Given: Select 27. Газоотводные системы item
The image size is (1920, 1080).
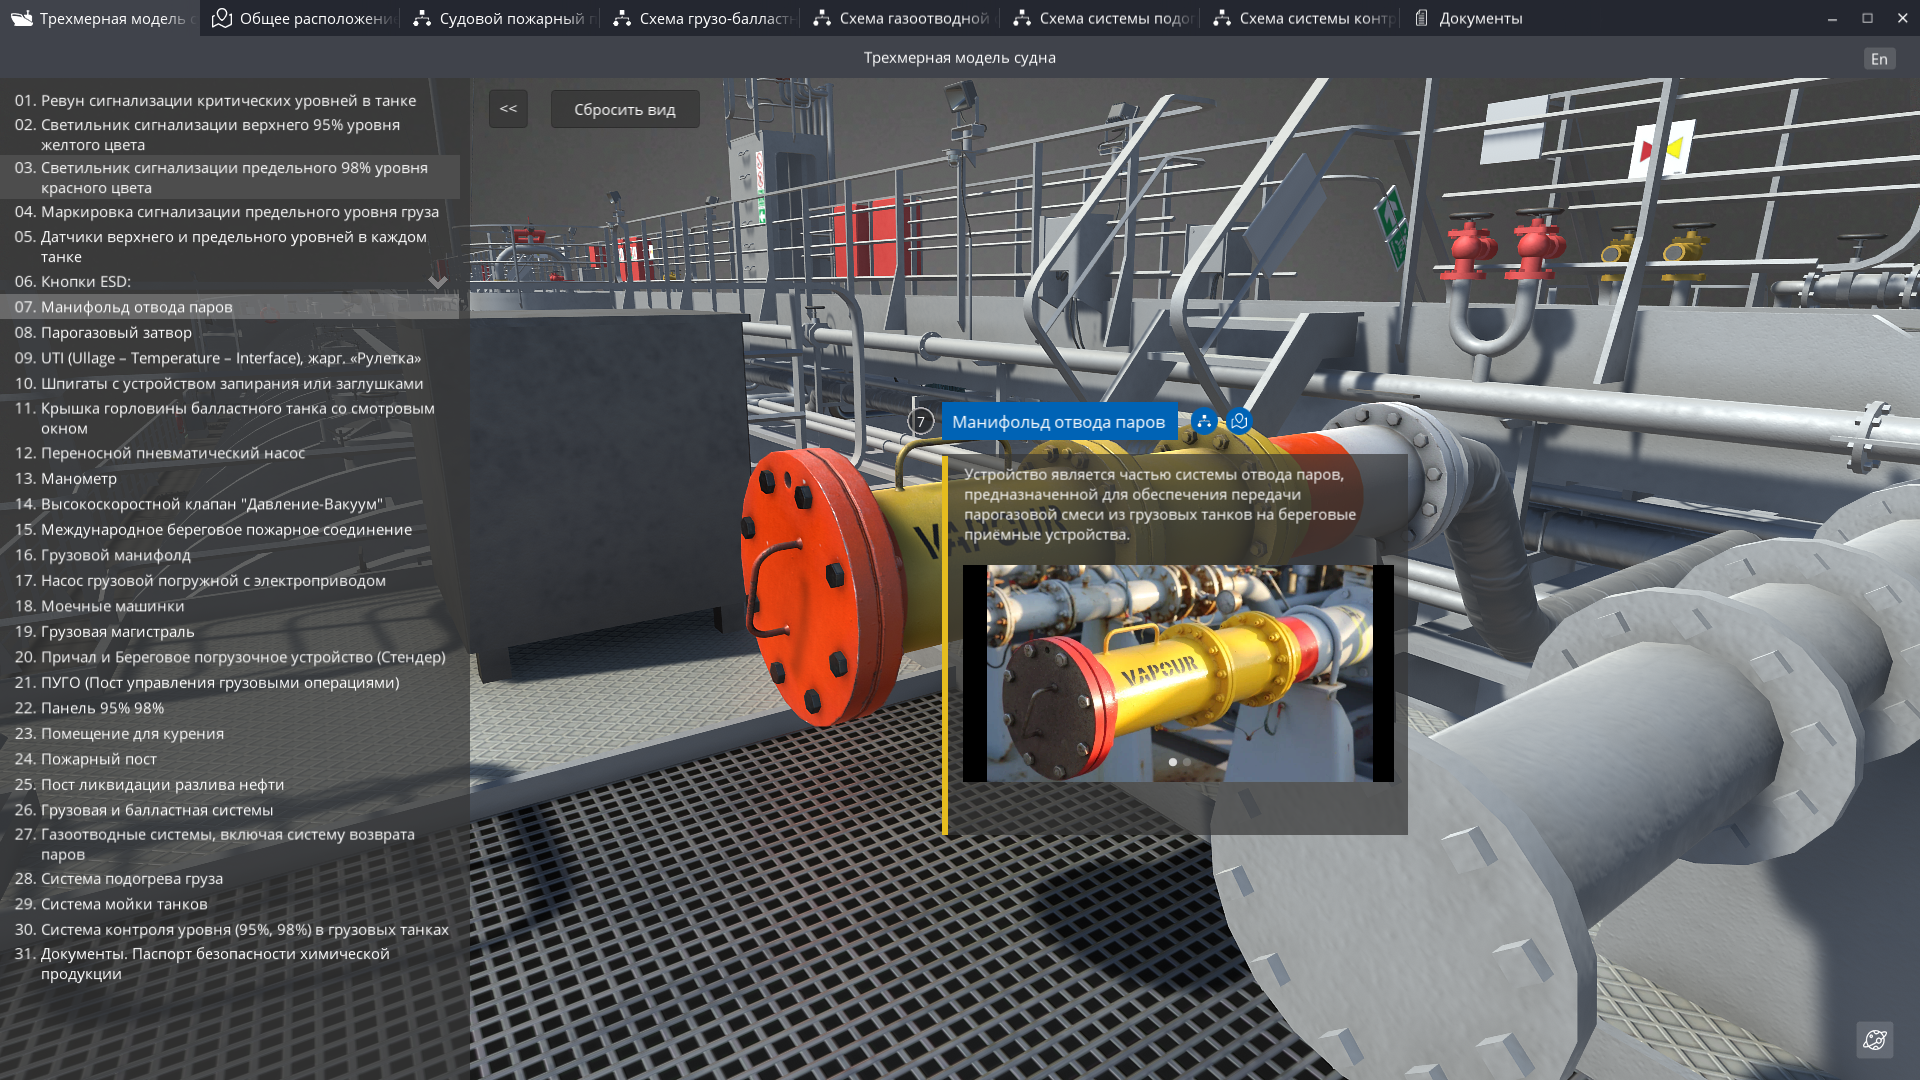Looking at the screenshot, I should (x=230, y=844).
